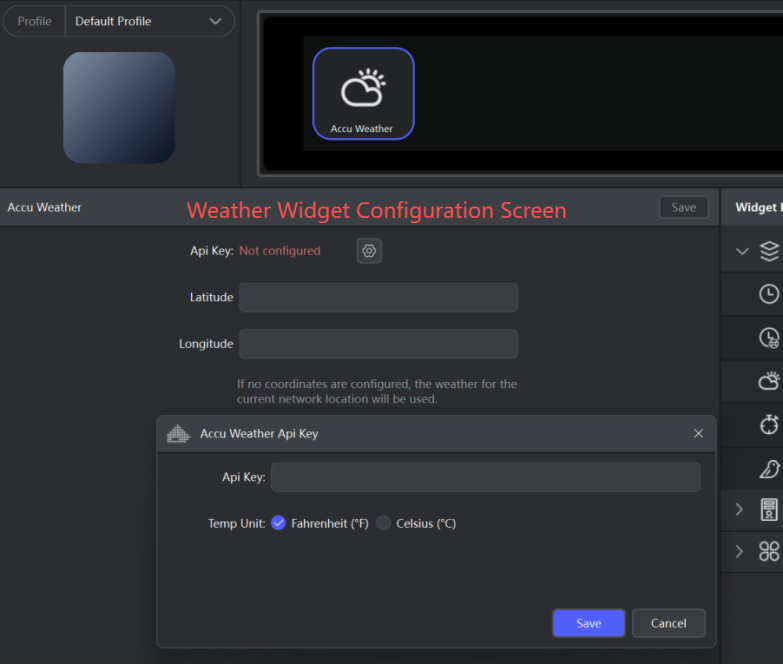
Task: Click the 'Accu Weather' panel title
Action: [x=44, y=207]
